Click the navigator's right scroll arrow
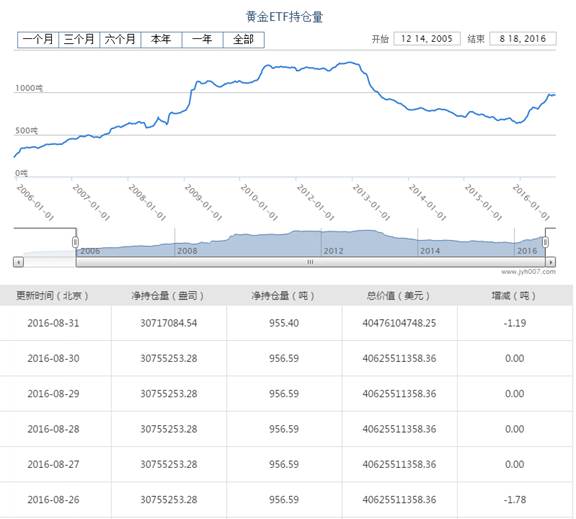The width and height of the screenshot is (576, 519). tap(551, 262)
